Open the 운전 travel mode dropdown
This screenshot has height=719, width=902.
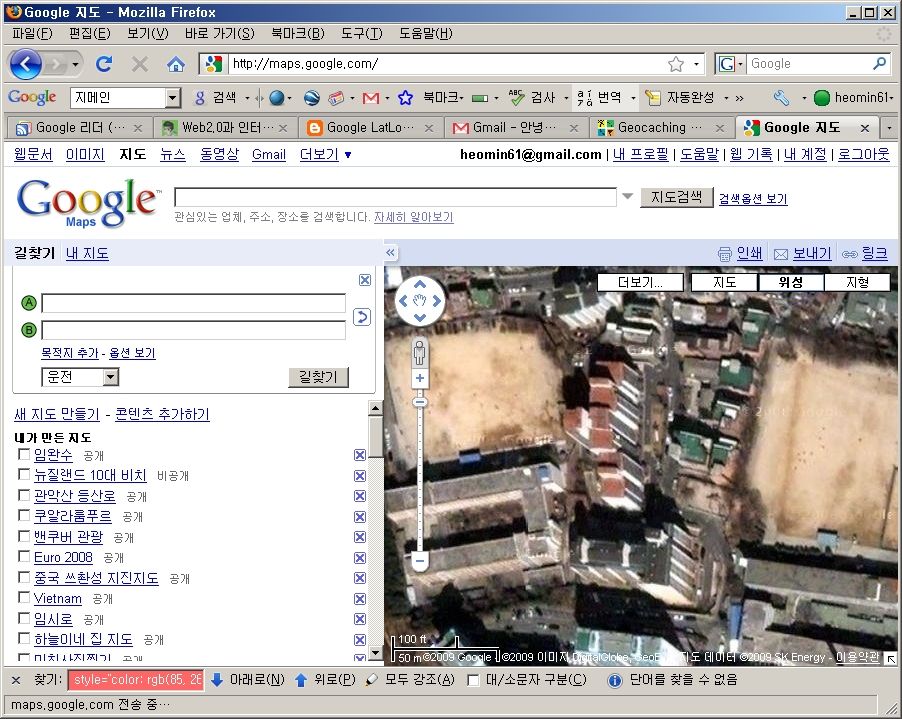(80, 377)
